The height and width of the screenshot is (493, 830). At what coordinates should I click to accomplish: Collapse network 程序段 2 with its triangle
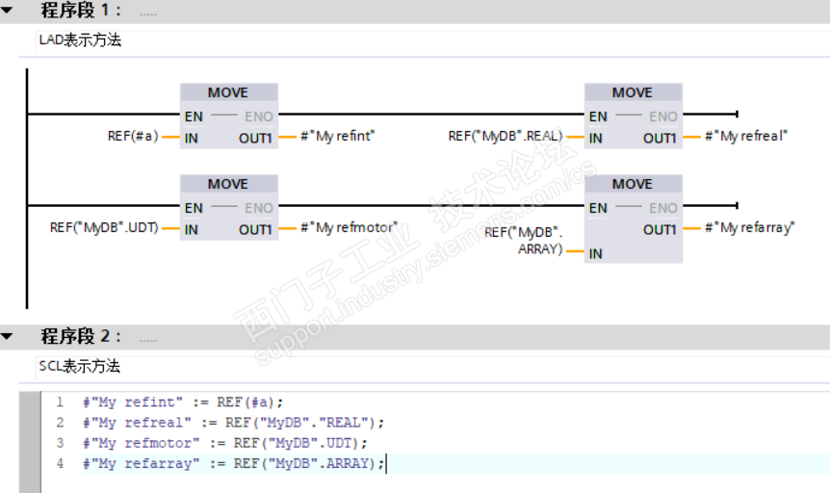[x=7, y=336]
